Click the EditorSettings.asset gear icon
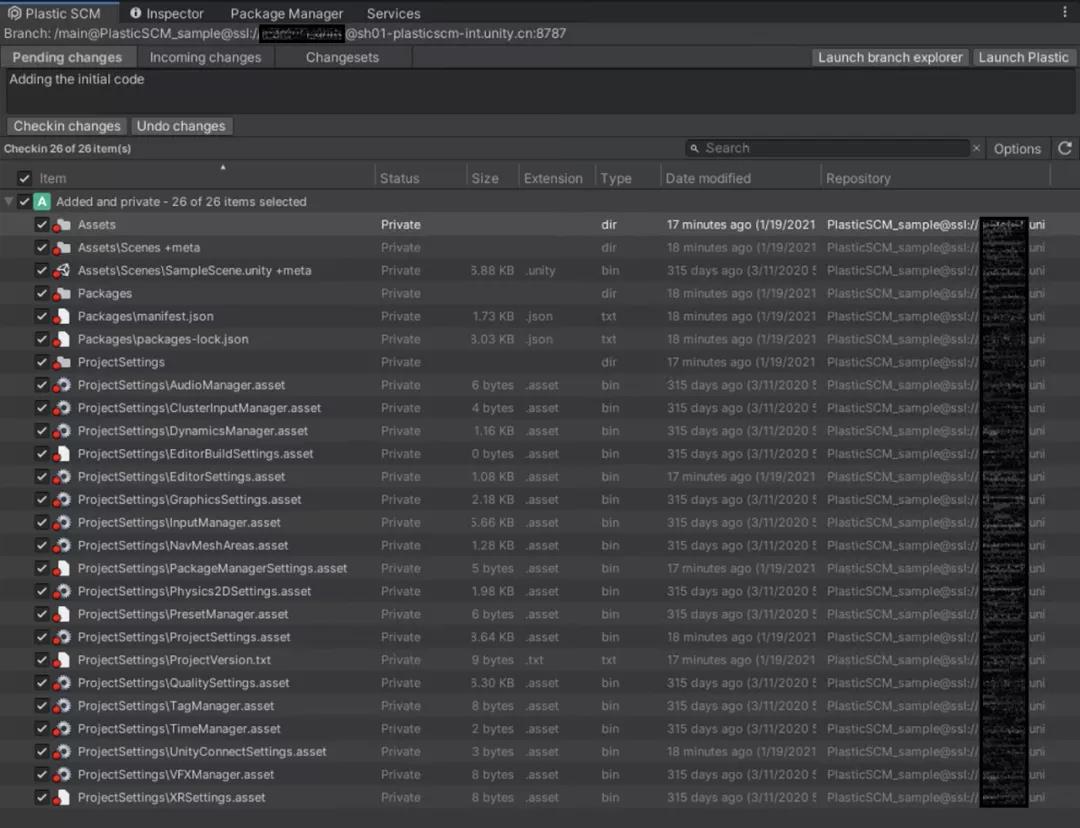 (62, 477)
